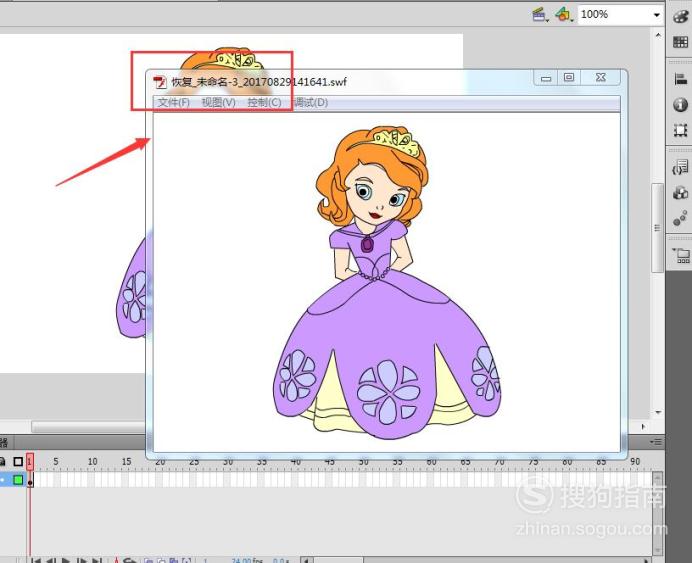Click the red playhead at frame 1

pos(30,462)
